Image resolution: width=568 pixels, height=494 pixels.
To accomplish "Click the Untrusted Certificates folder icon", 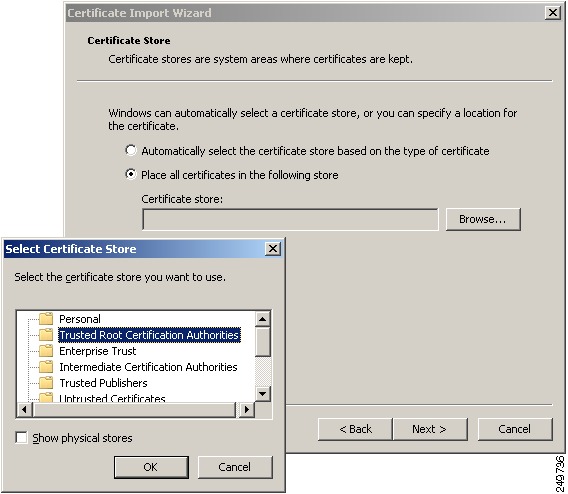I will click(46, 397).
